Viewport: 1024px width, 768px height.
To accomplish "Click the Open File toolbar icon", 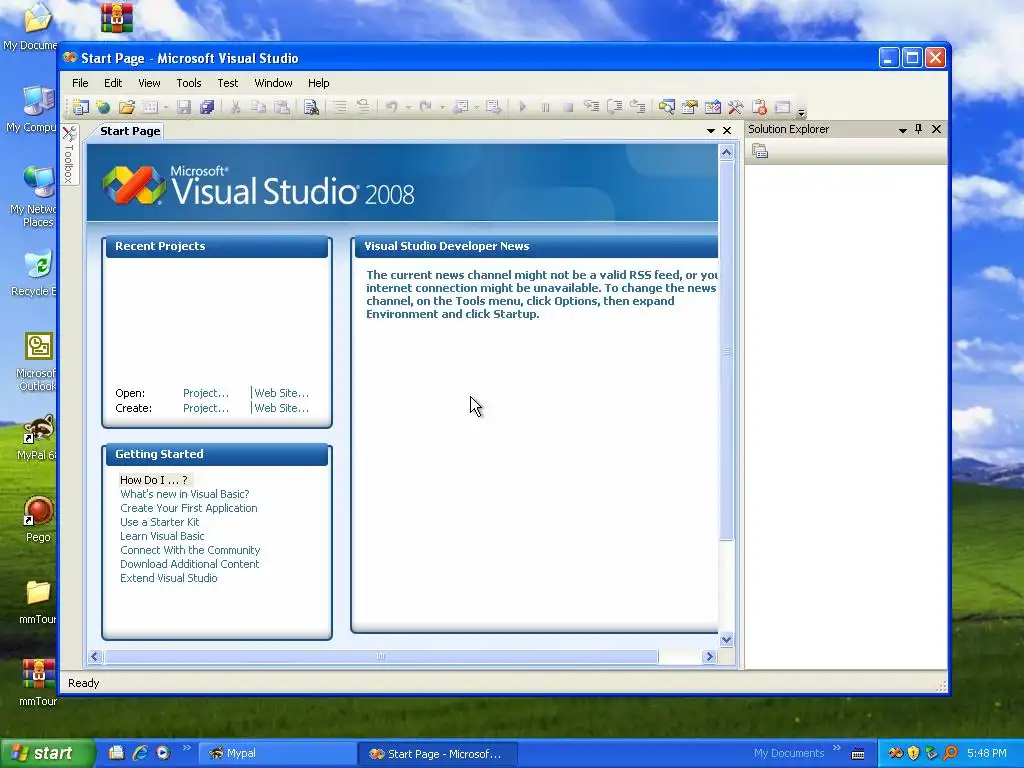I will pyautogui.click(x=127, y=107).
